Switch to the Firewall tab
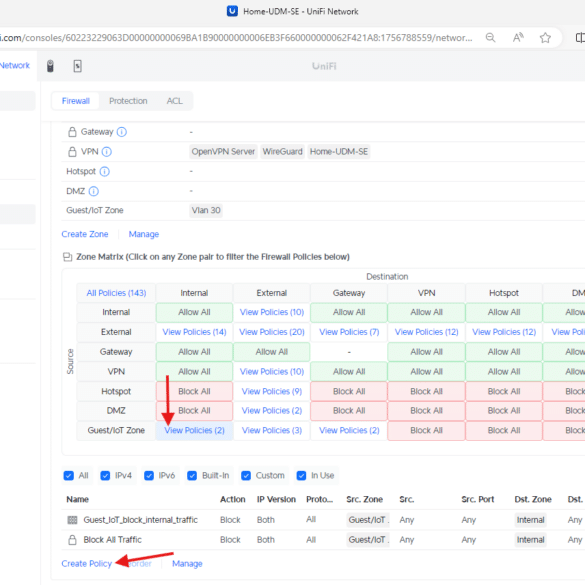The image size is (585, 585). 76,101
